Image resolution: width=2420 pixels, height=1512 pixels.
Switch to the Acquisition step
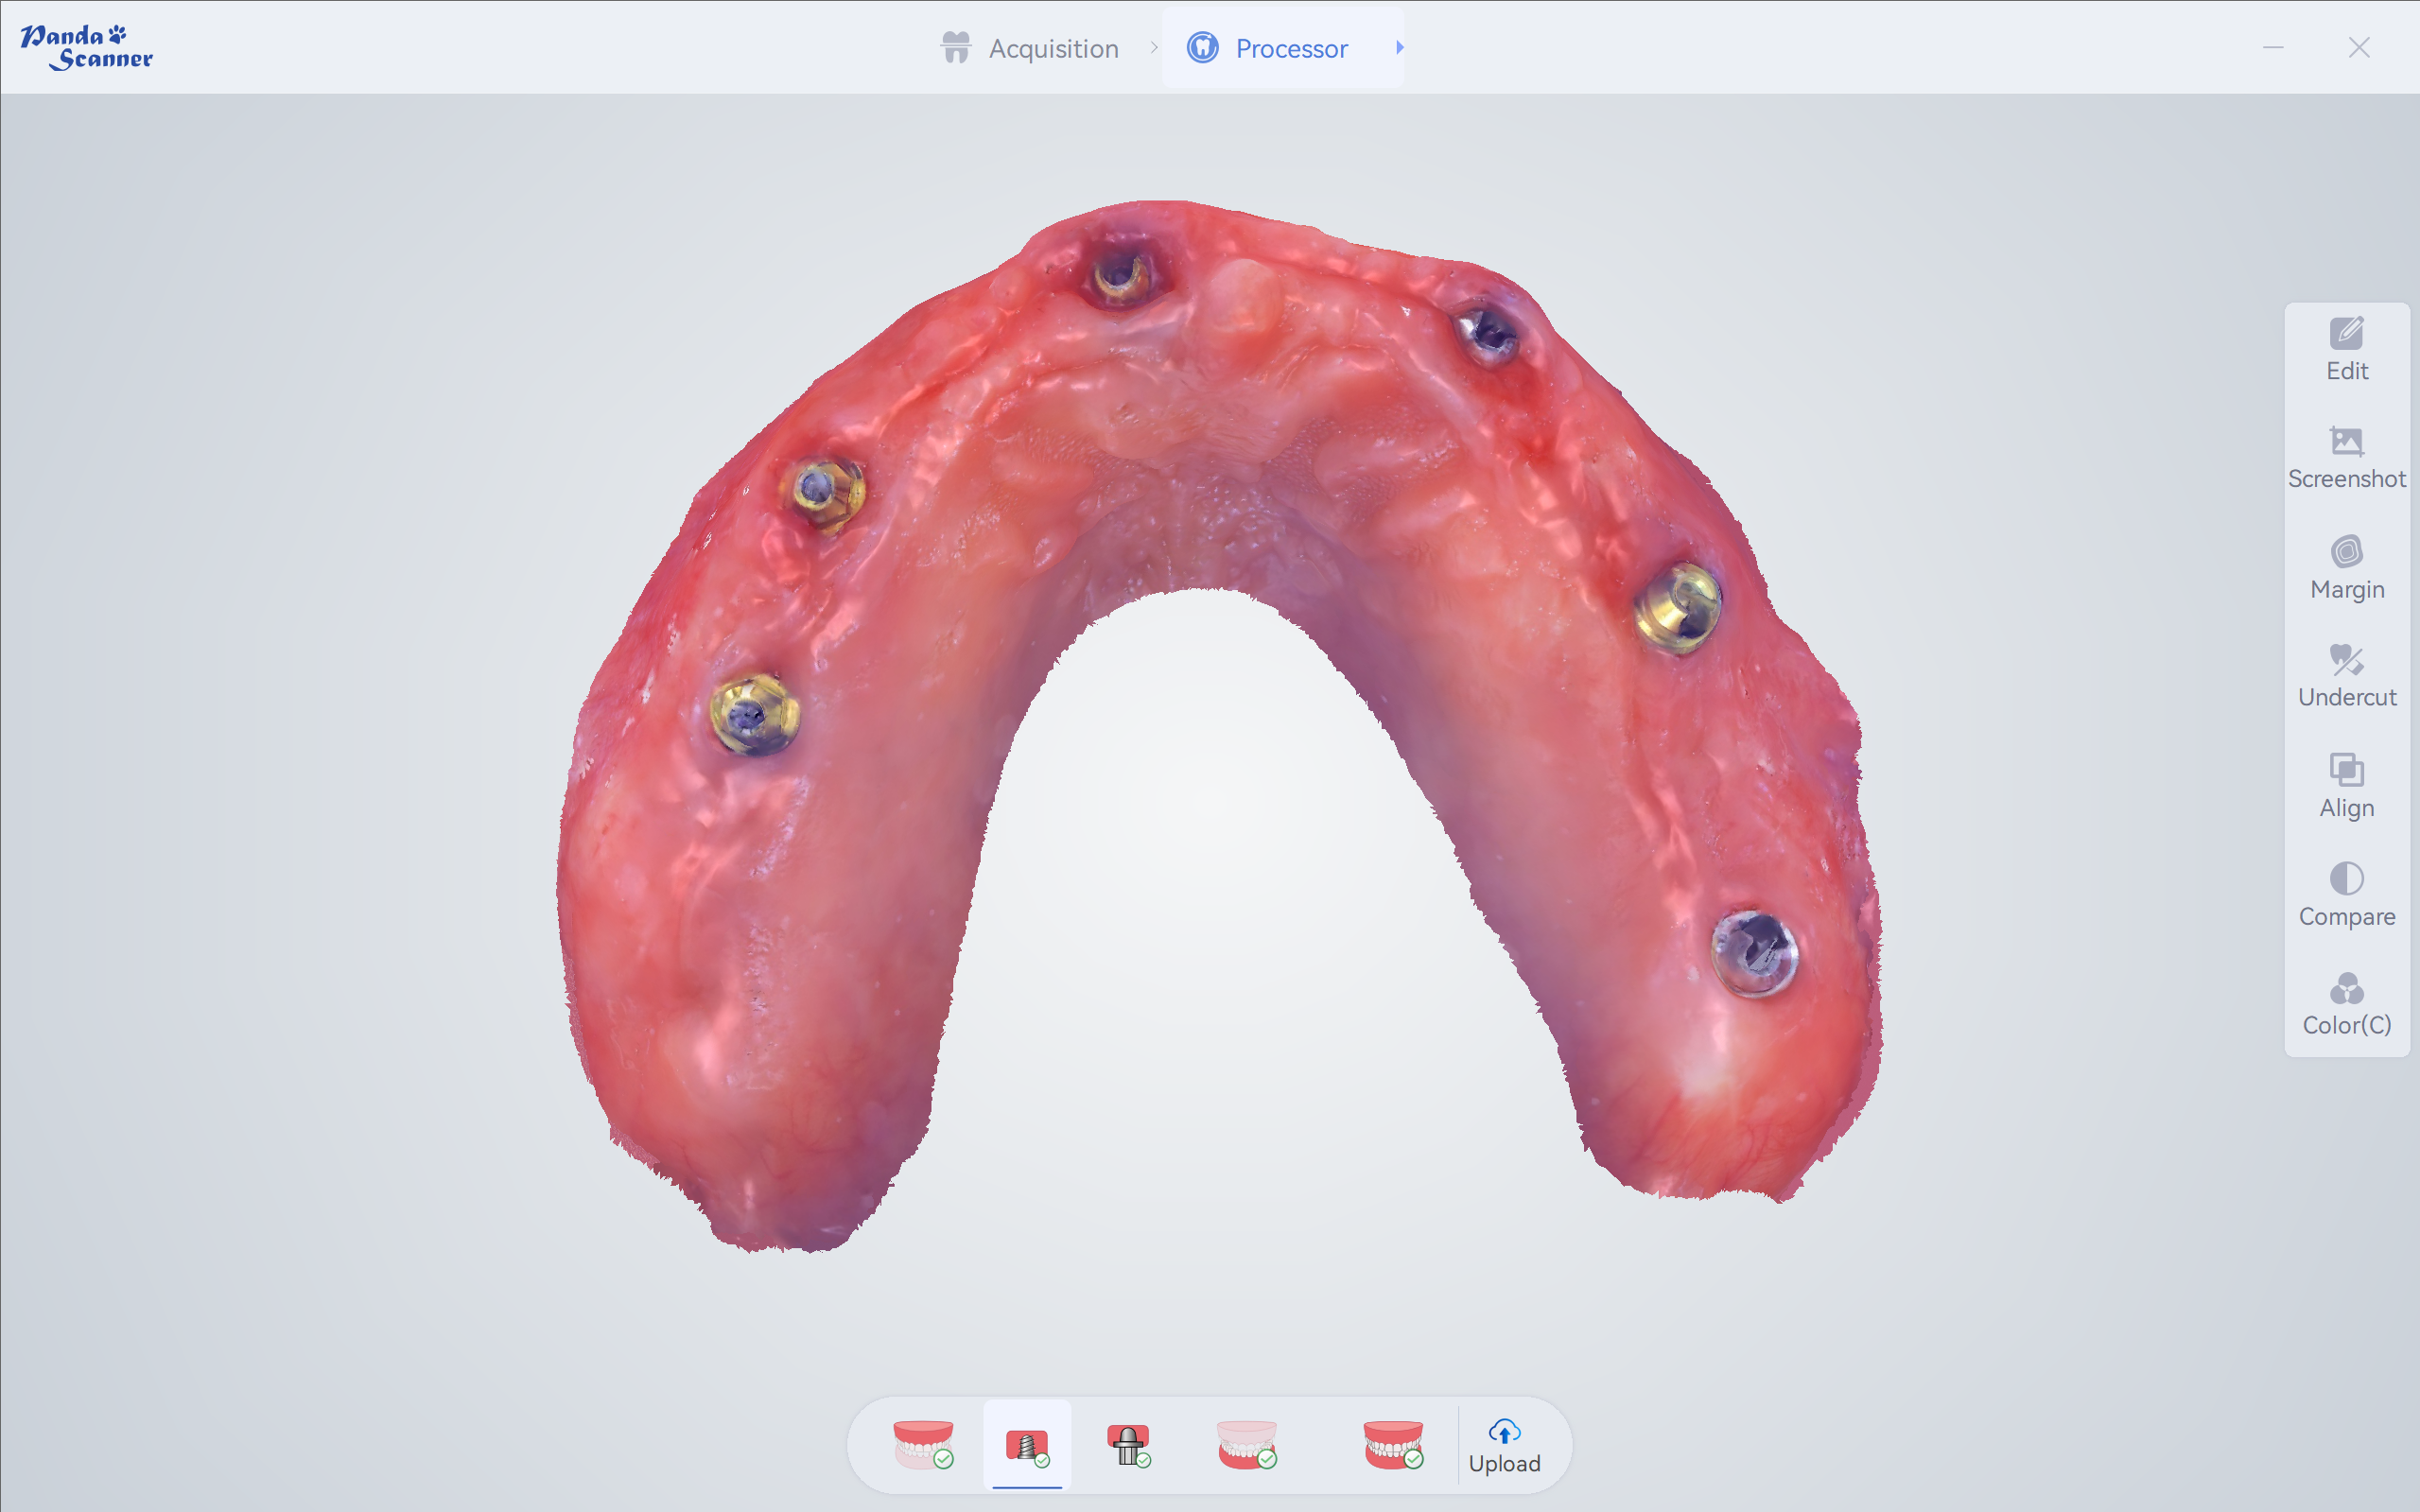click(x=1053, y=47)
